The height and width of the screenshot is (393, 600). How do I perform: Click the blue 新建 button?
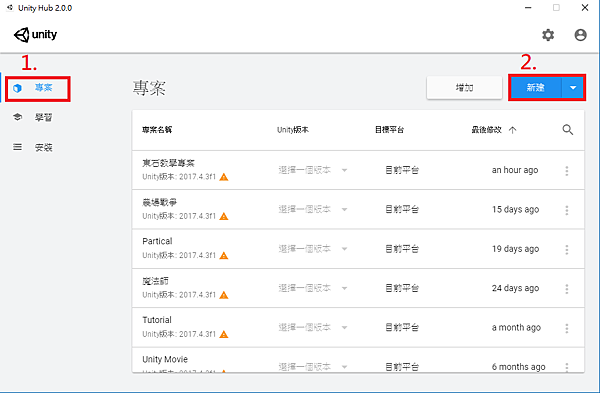(x=535, y=88)
